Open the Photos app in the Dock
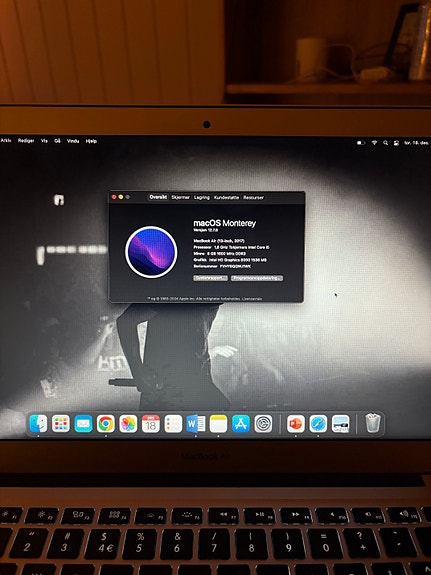This screenshot has height=575, width=431. (x=128, y=424)
